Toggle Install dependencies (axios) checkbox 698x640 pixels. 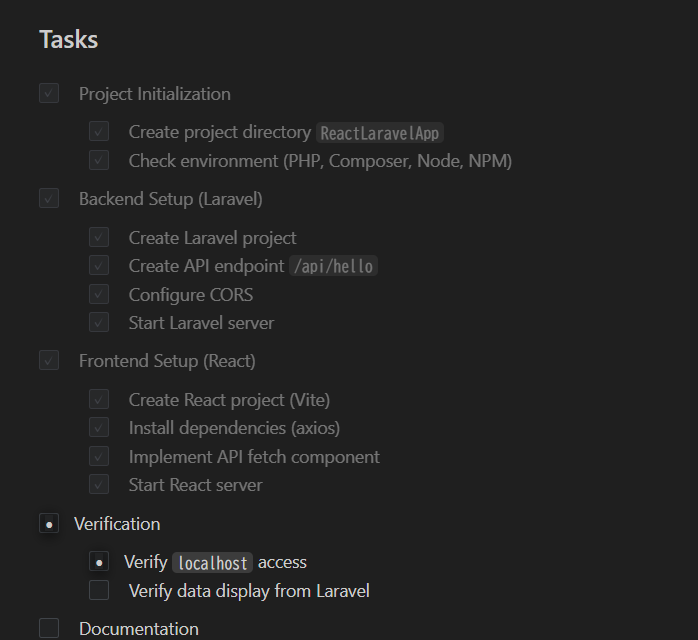99,428
